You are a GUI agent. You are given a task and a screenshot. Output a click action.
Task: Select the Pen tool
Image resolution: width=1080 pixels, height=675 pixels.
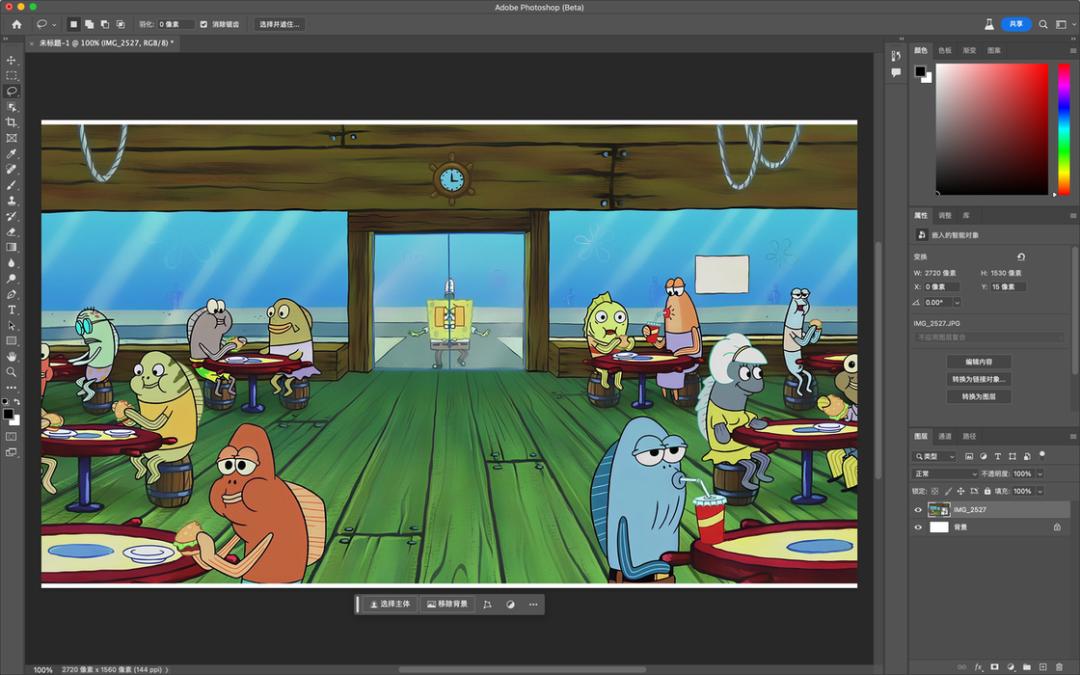click(x=12, y=294)
